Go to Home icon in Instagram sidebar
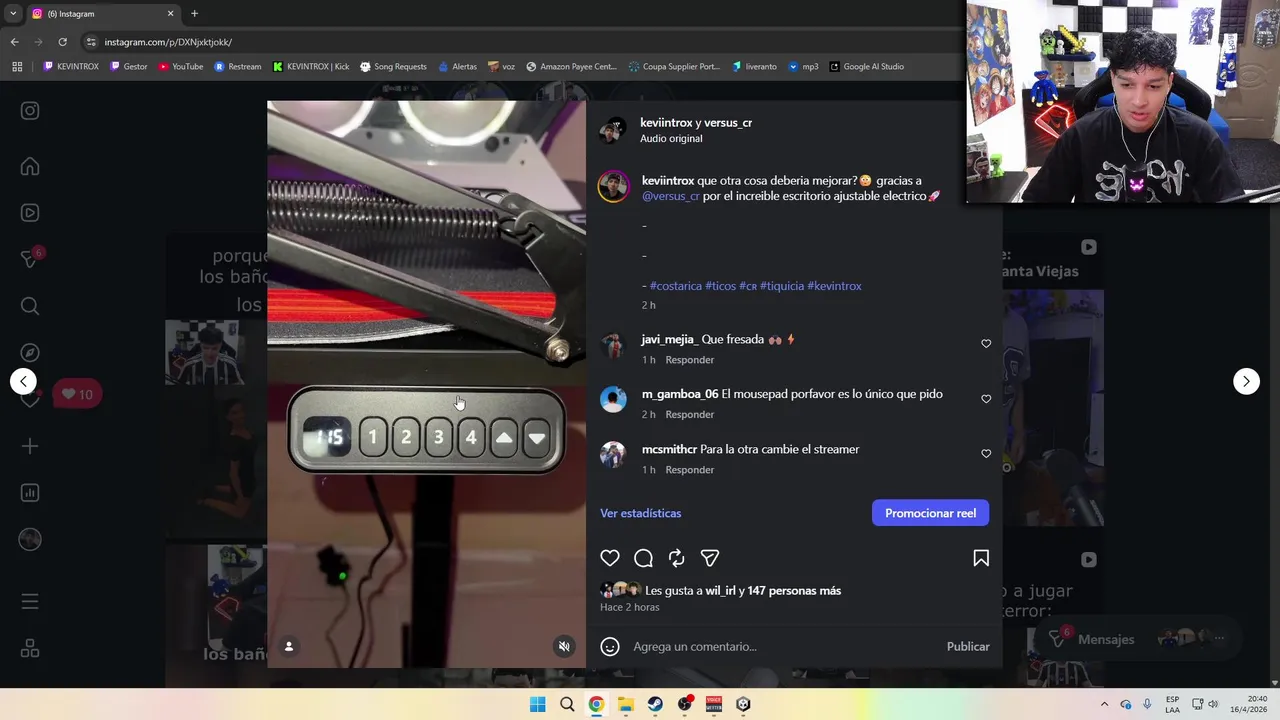This screenshot has height=720, width=1280. pyautogui.click(x=30, y=166)
